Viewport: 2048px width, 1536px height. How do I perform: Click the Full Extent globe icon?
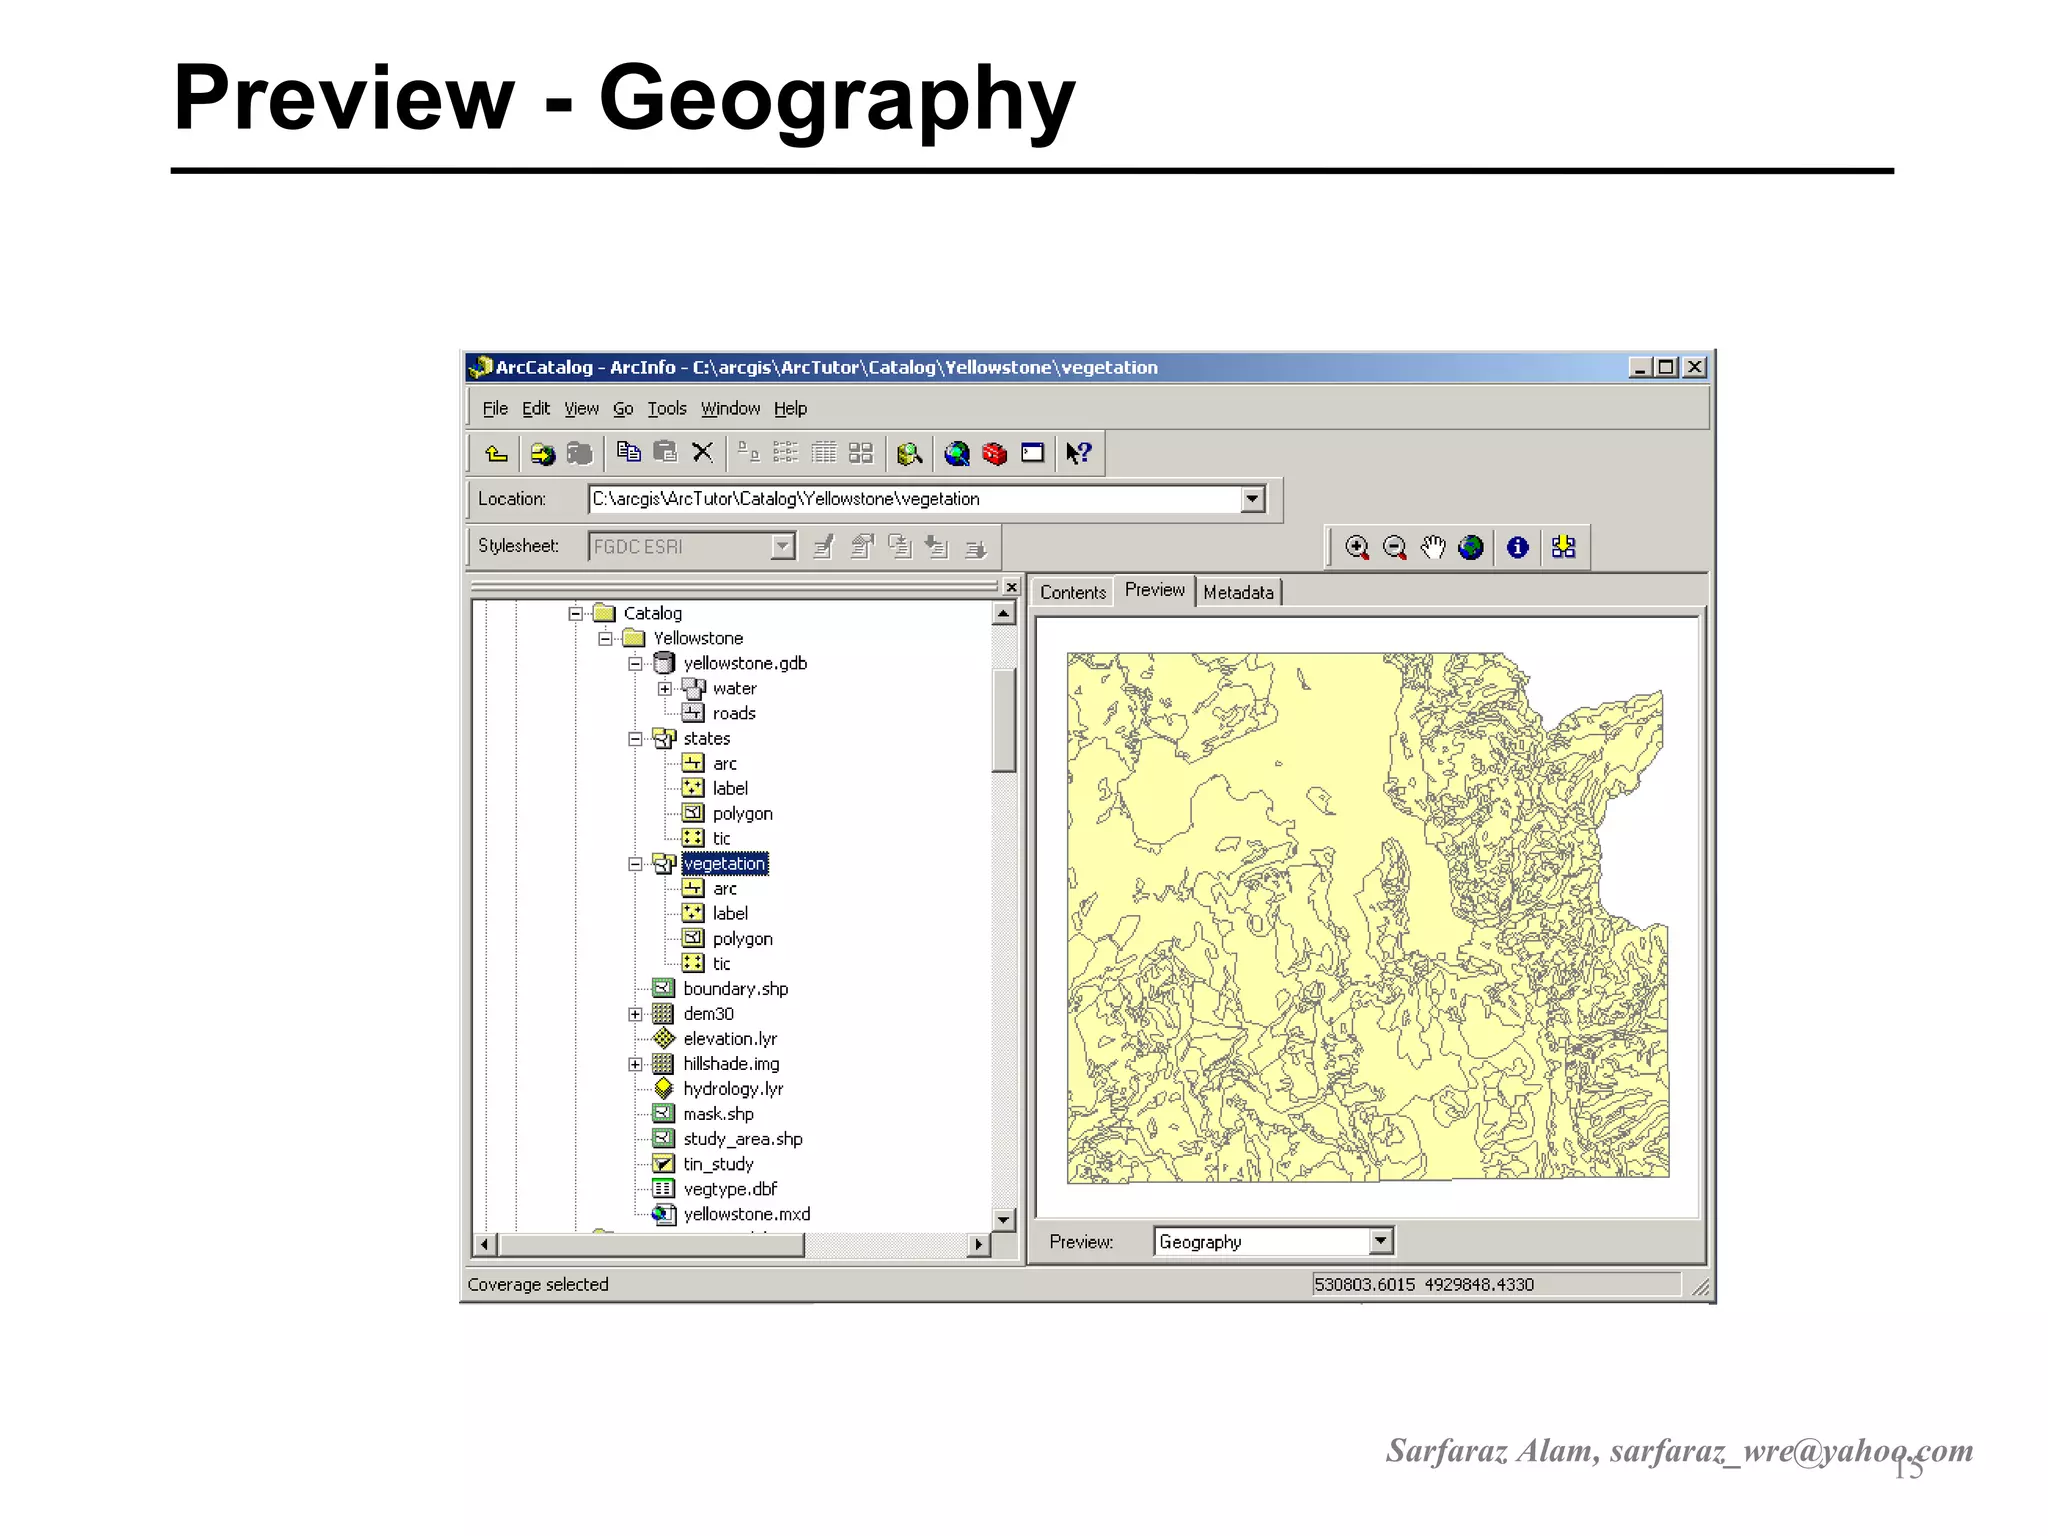point(1470,548)
